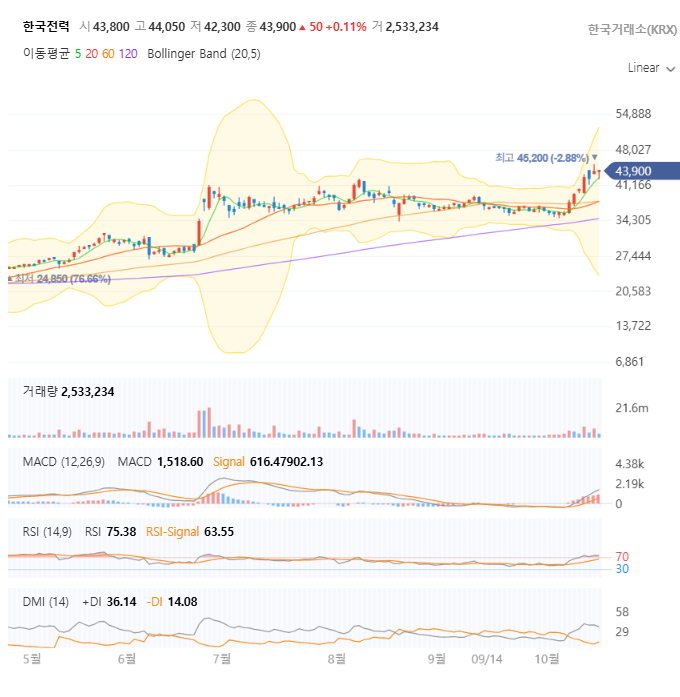
Task: Click the 4.38k MACD axis label
Action: tap(629, 464)
